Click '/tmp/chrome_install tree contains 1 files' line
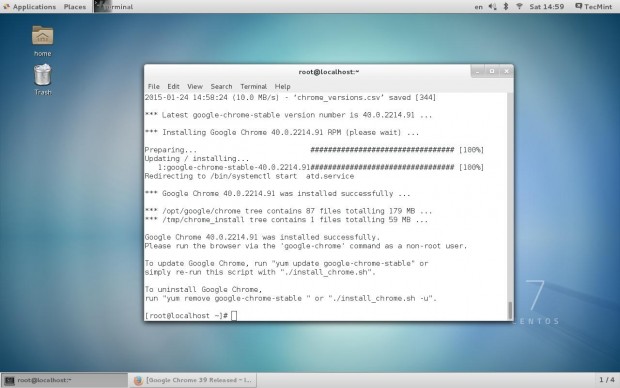620x388 pixels. pyautogui.click(x=286, y=220)
